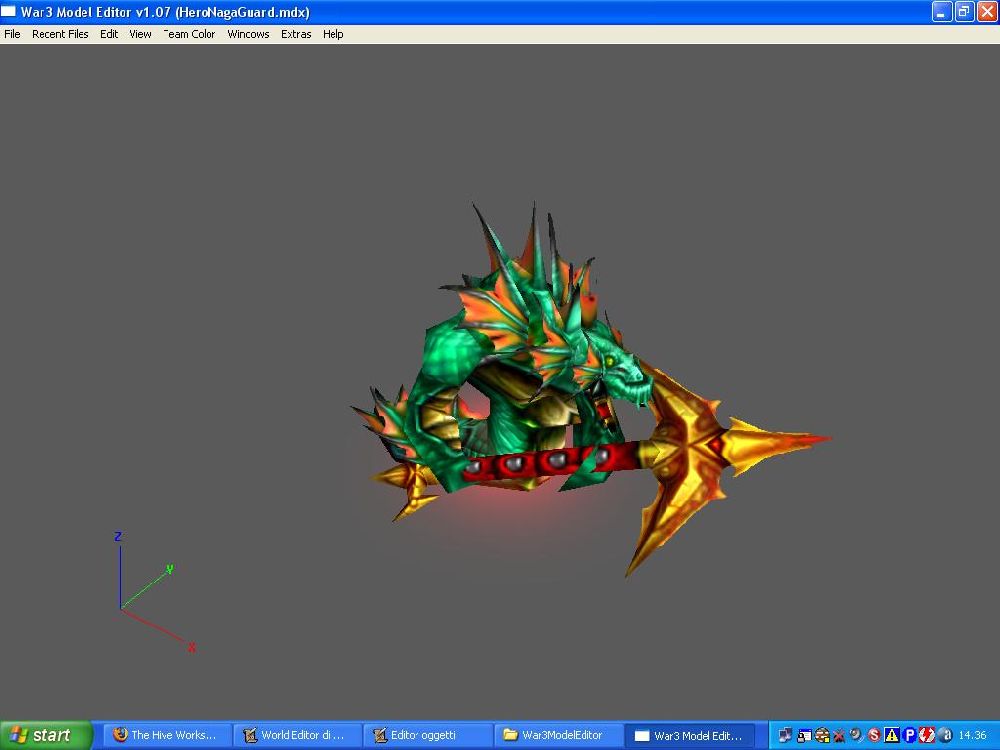Screen dimensions: 1000x750
Task: Switch to The Hive Workshop Firefox window
Action: tap(166, 735)
